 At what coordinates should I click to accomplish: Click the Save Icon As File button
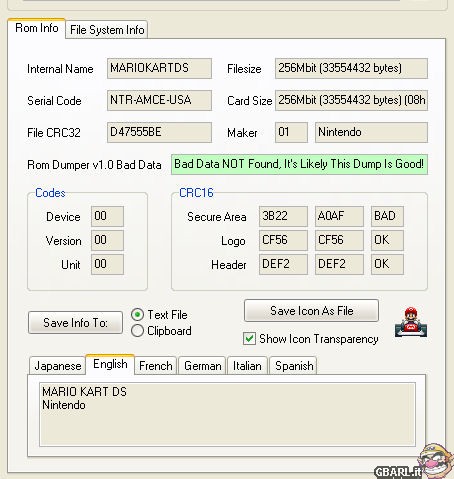(x=311, y=310)
